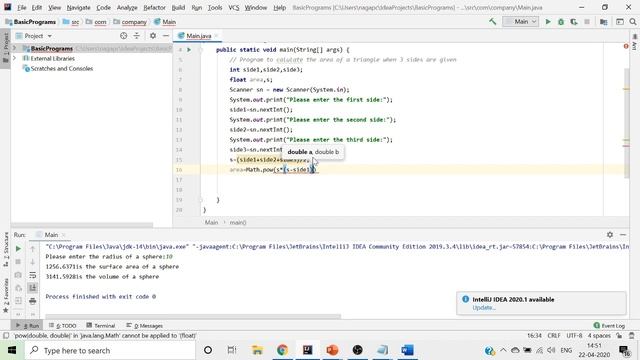Open the Favorites side tool button

pyautogui.click(x=6, y=295)
